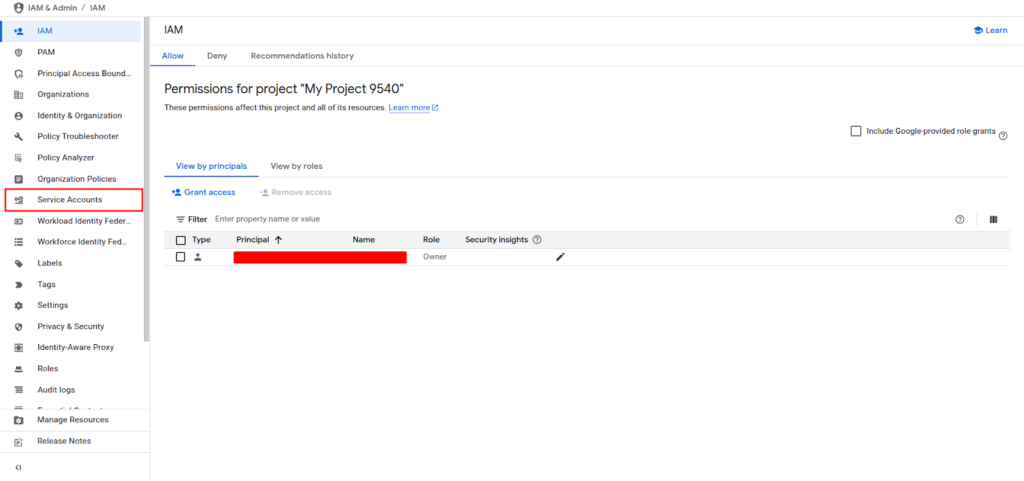Select the View by roles tab
This screenshot has height=481, width=1024.
coord(296,166)
